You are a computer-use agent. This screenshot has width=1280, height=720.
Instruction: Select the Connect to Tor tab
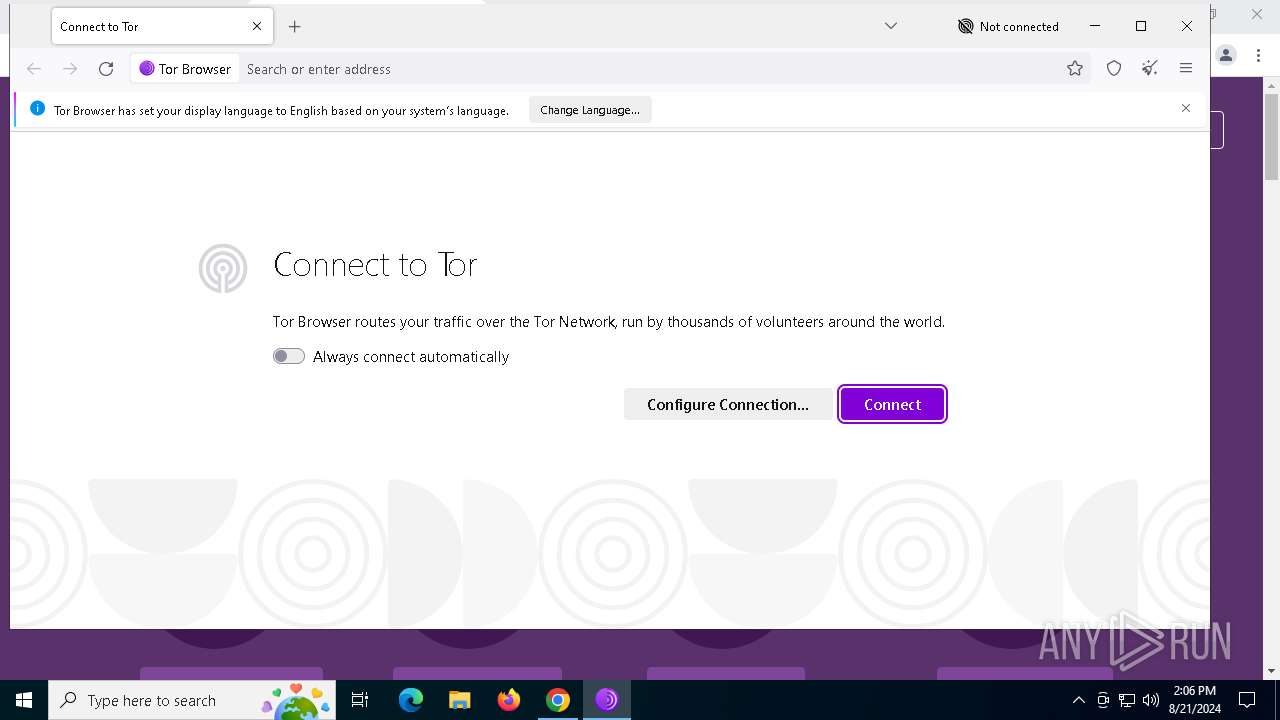pyautogui.click(x=163, y=27)
